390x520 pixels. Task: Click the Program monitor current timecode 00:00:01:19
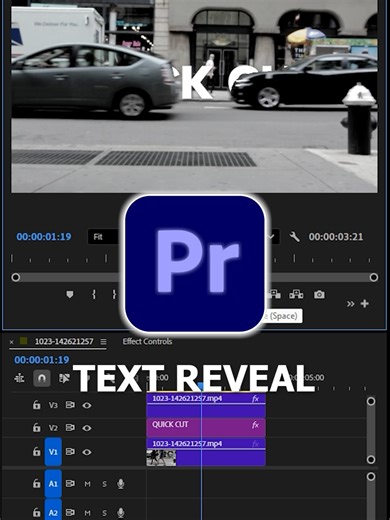coord(44,237)
